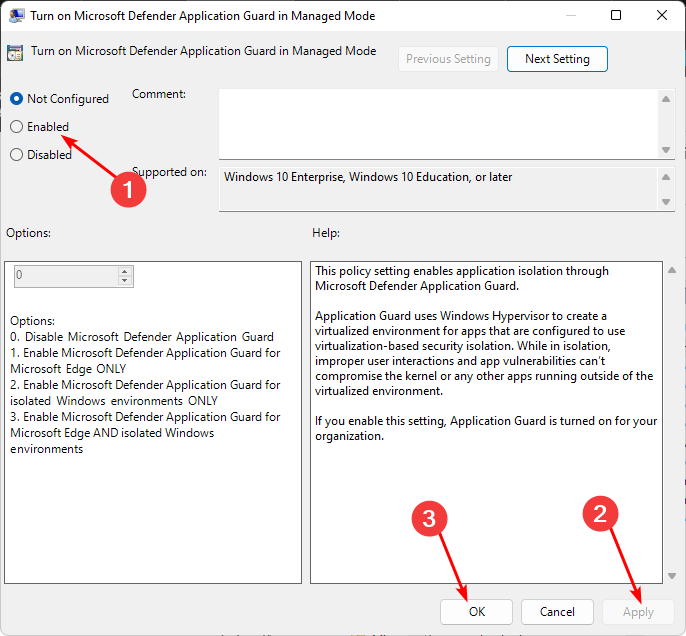Choose the Enabled radio button
This screenshot has width=686, height=636.
tap(16, 127)
